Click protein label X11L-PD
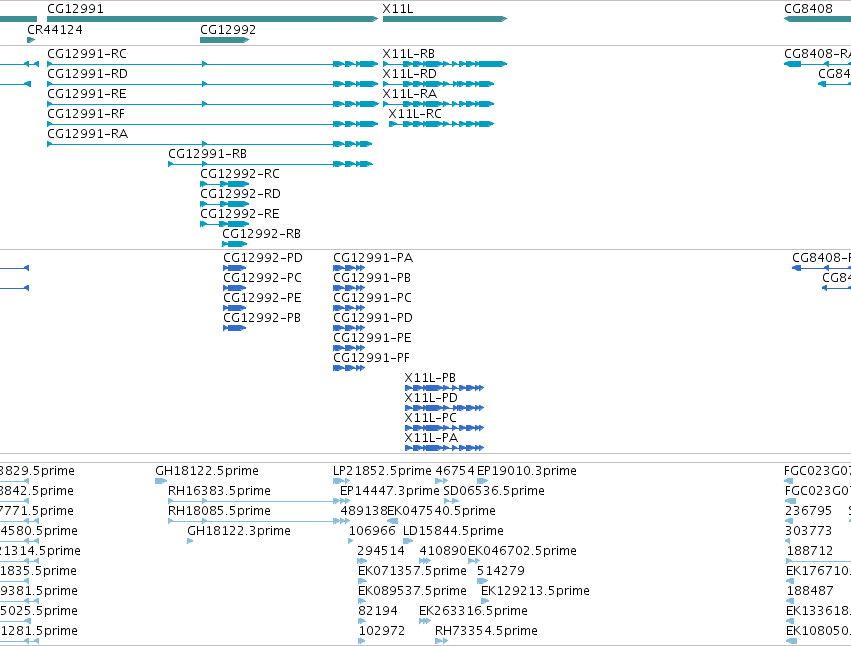The width and height of the screenshot is (851, 646). click(x=431, y=398)
